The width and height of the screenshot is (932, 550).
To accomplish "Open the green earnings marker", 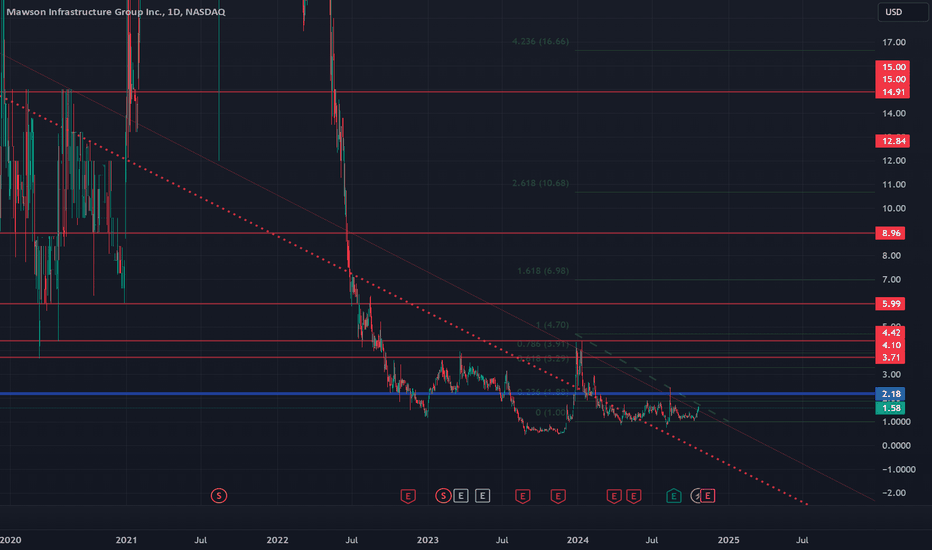I will 673,495.
